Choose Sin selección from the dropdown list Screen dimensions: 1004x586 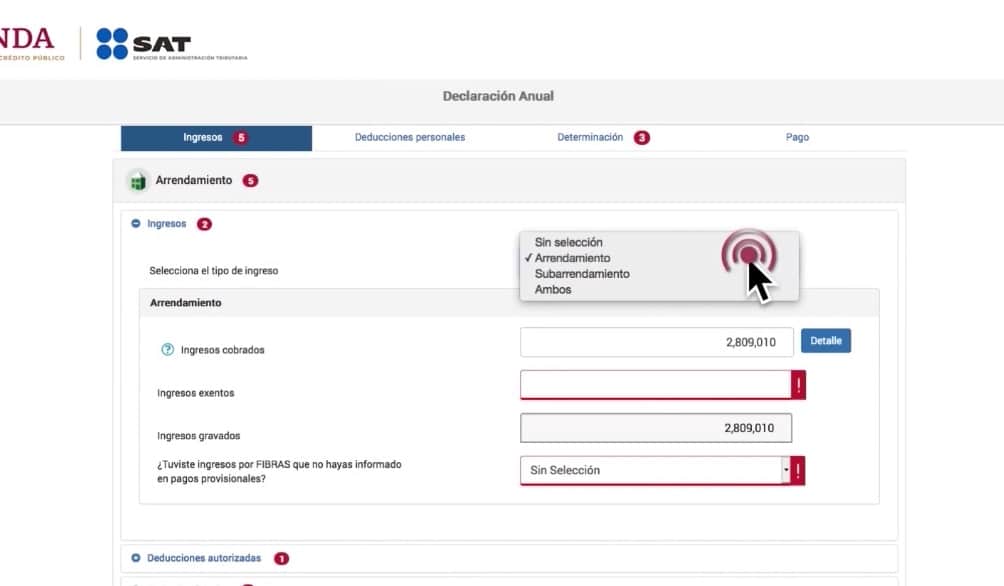point(569,242)
